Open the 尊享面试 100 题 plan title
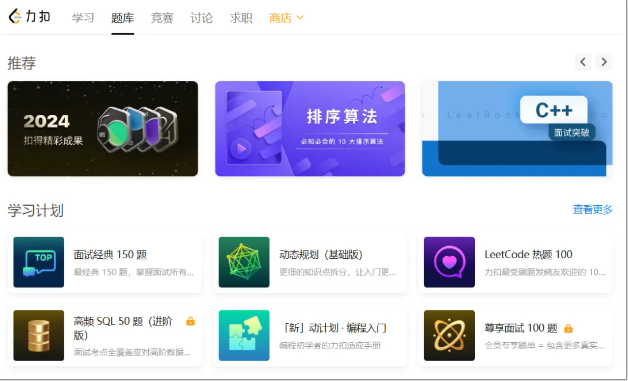Screen dimensions: 628x381 tap(521, 329)
